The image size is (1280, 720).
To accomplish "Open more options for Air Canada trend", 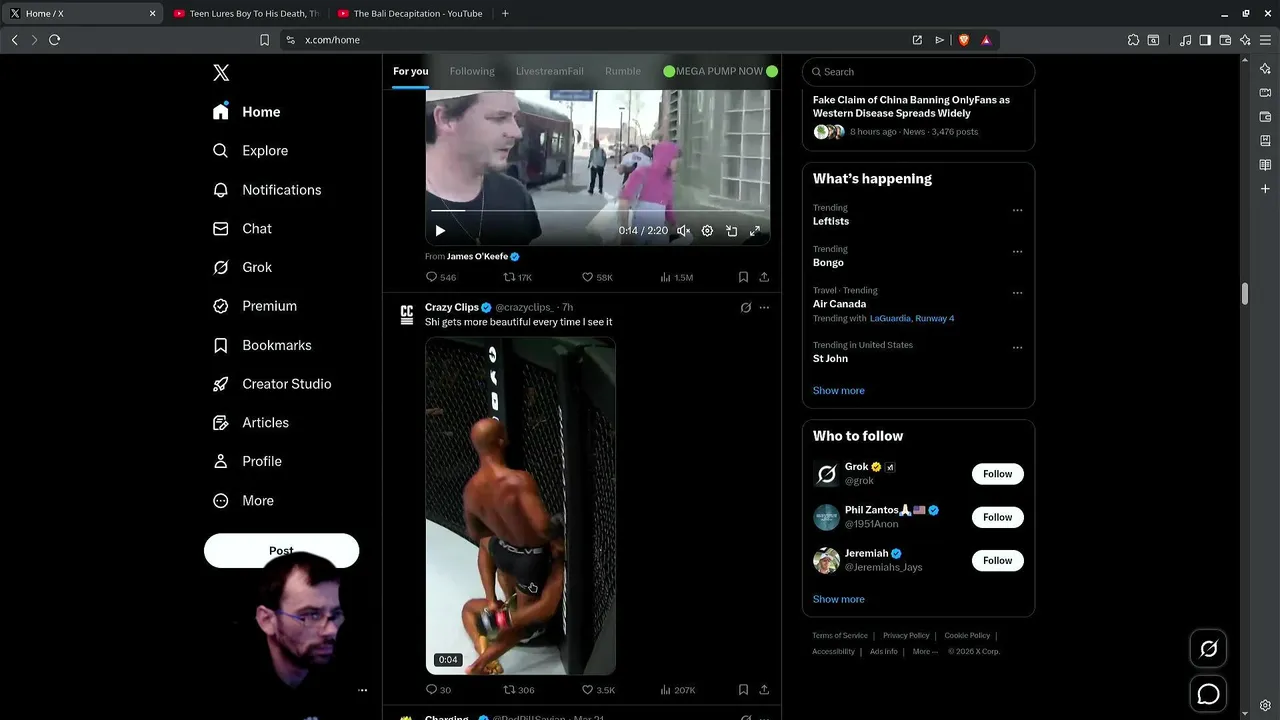I will click(x=1017, y=293).
